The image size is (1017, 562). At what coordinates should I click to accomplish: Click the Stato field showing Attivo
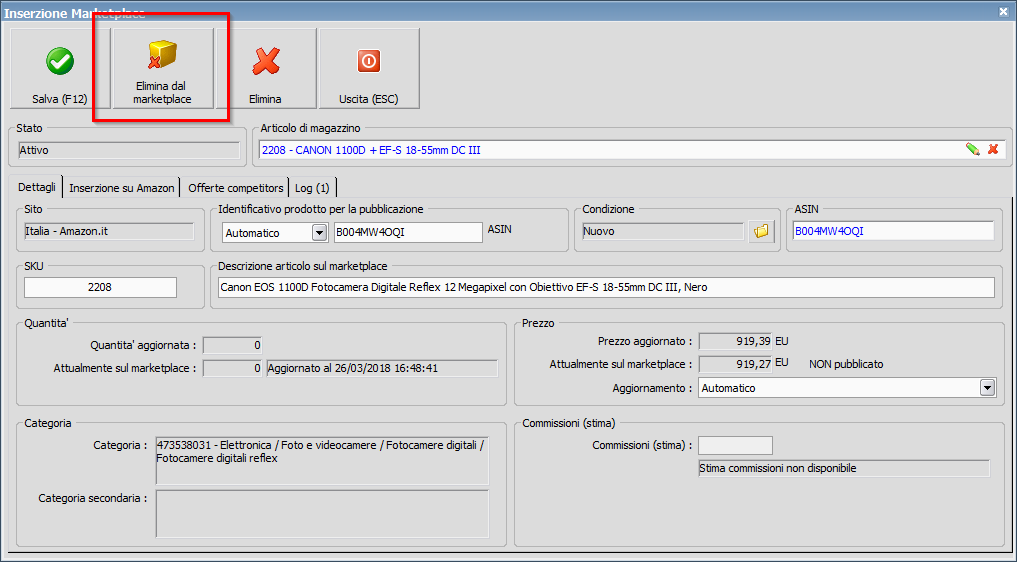(129, 150)
